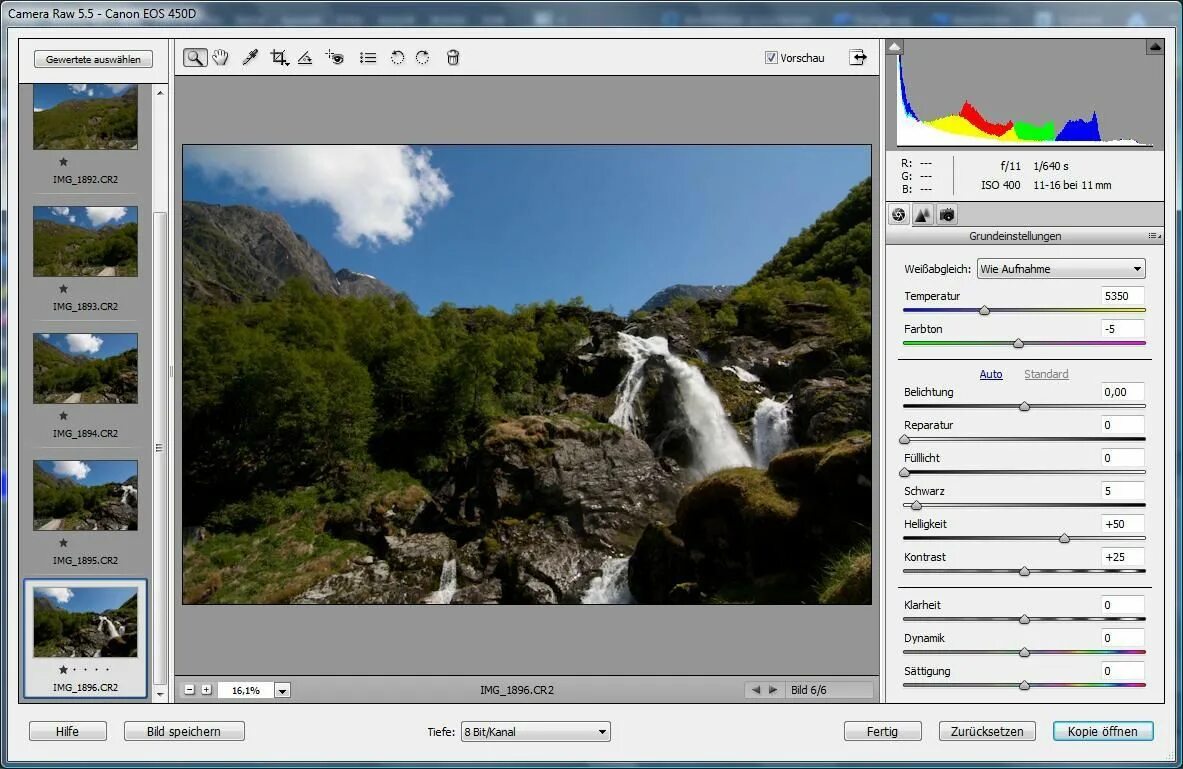Click Gewertete auswählen button
The width and height of the screenshot is (1183, 769).
click(x=93, y=60)
